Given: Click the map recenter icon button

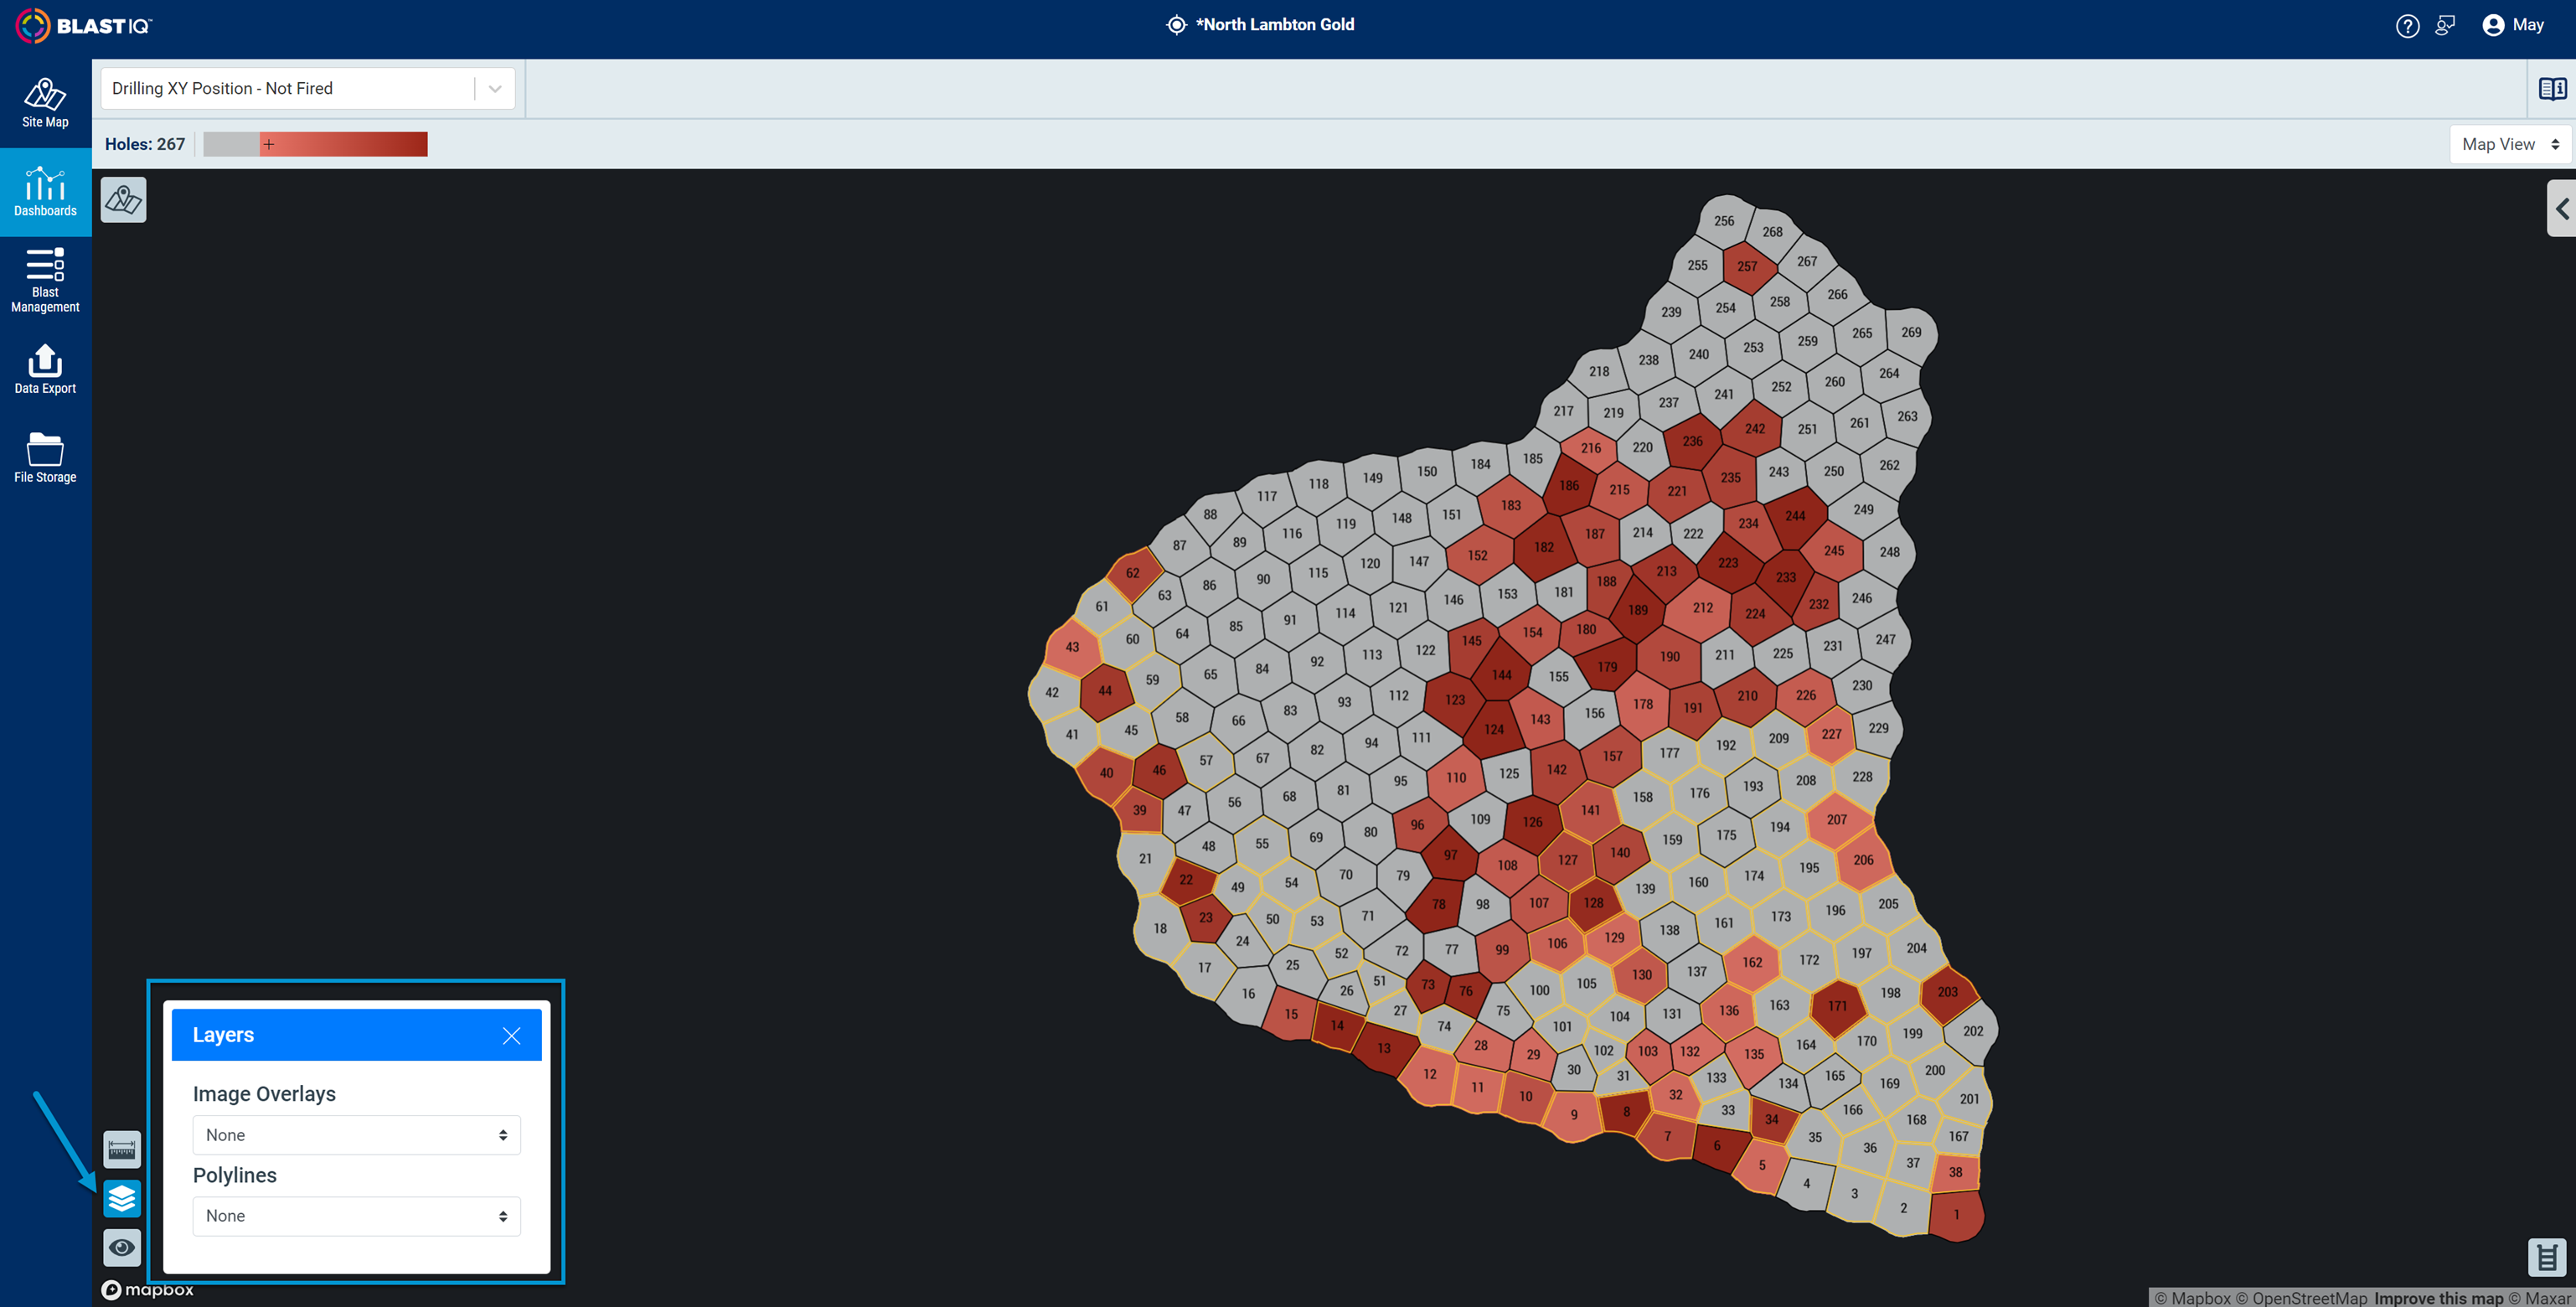Looking at the screenshot, I should tap(123, 200).
